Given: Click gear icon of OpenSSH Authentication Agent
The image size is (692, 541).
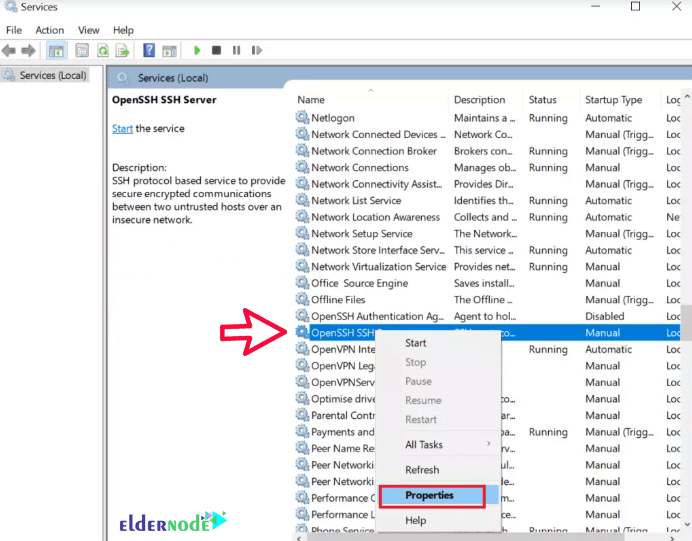Looking at the screenshot, I should pos(302,316).
